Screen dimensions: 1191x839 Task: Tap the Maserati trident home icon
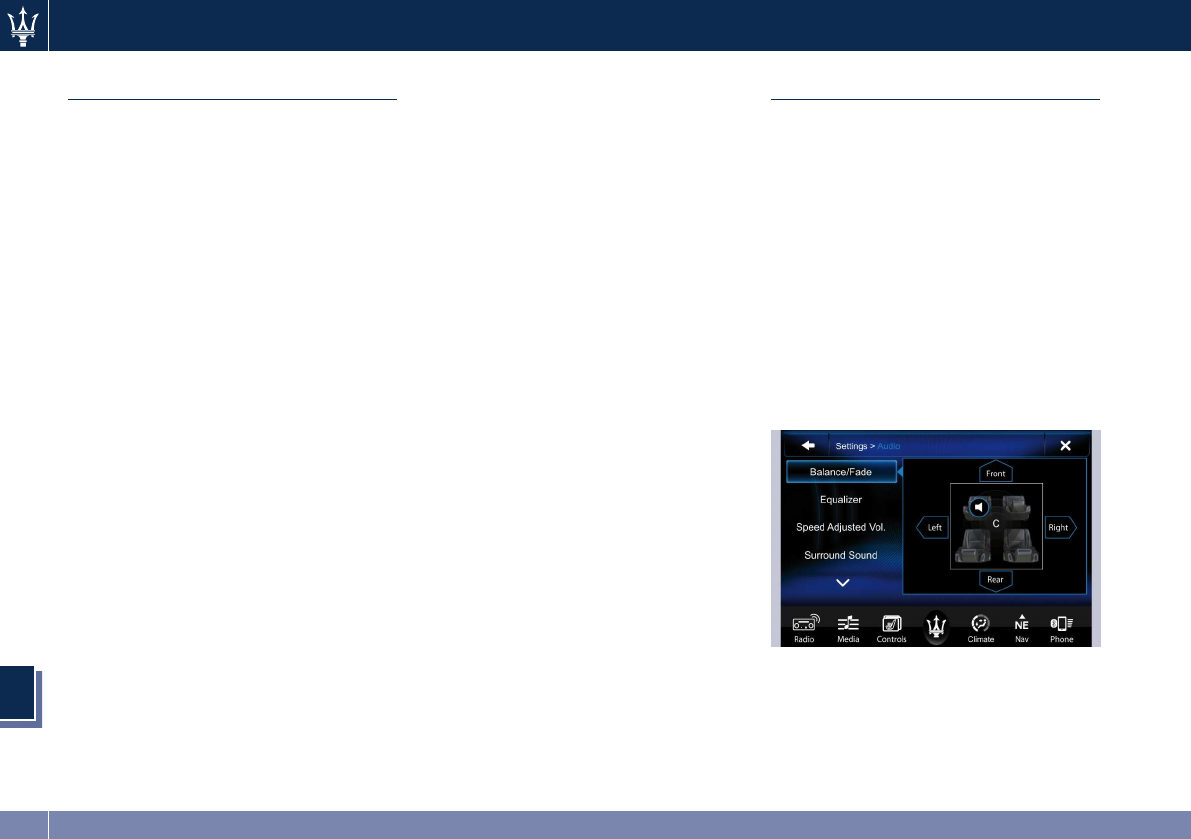[x=936, y=627]
